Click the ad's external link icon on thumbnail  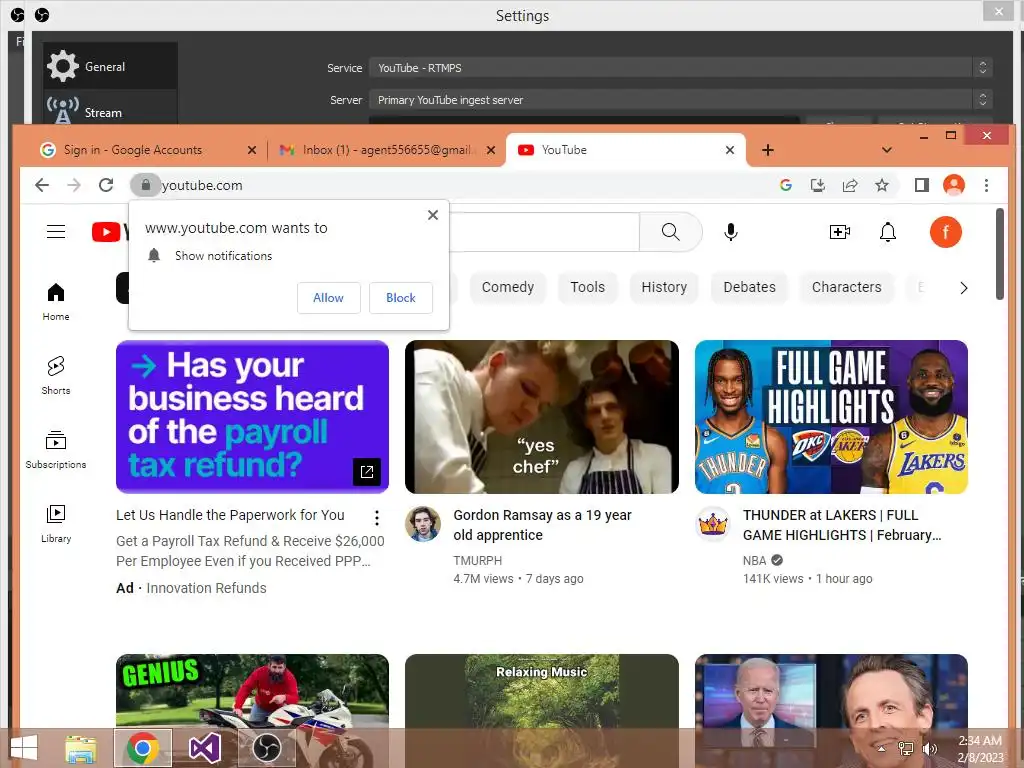(366, 472)
